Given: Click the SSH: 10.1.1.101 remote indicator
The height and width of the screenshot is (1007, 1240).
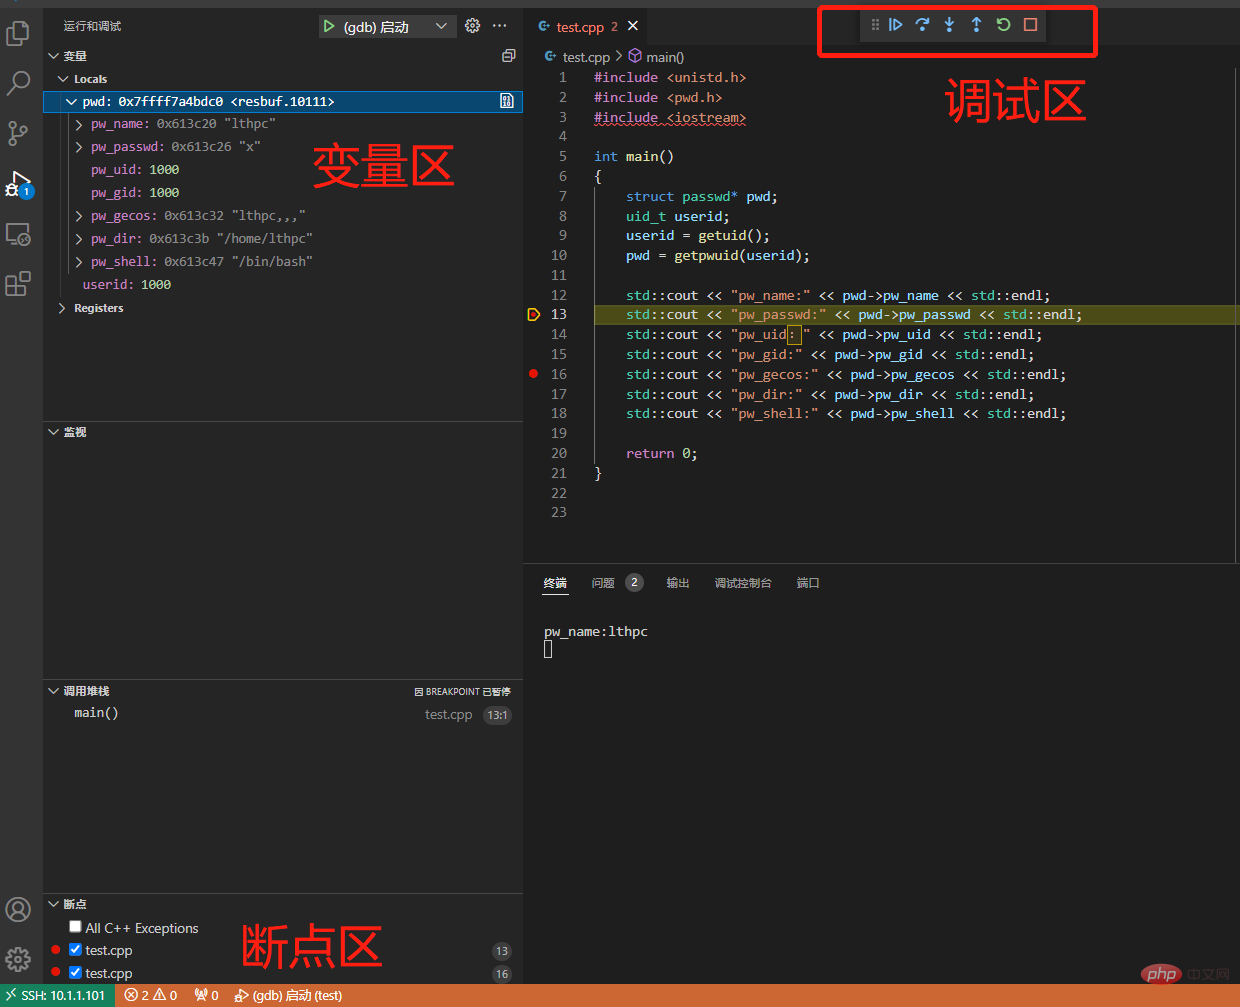Looking at the screenshot, I should click(x=55, y=995).
